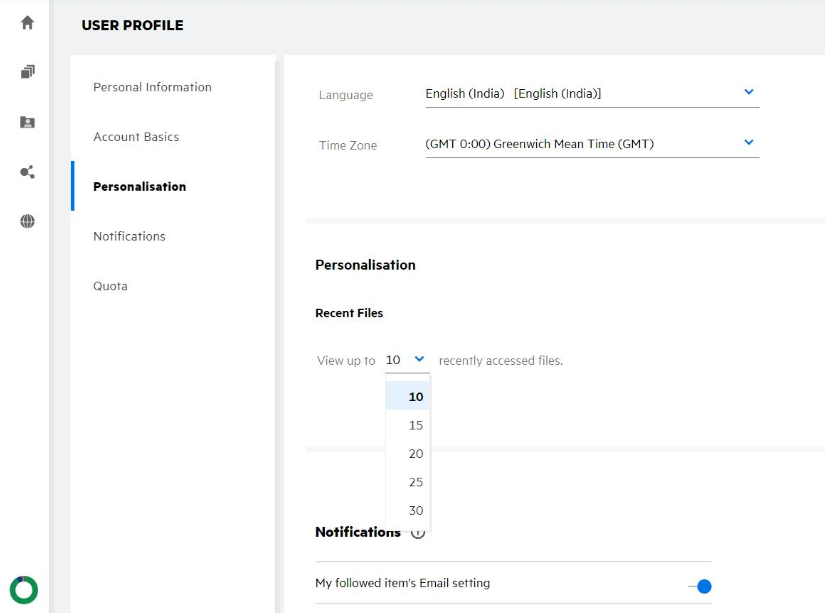The image size is (825, 613).
Task: Switch to Account Basics tab
Action: (136, 137)
